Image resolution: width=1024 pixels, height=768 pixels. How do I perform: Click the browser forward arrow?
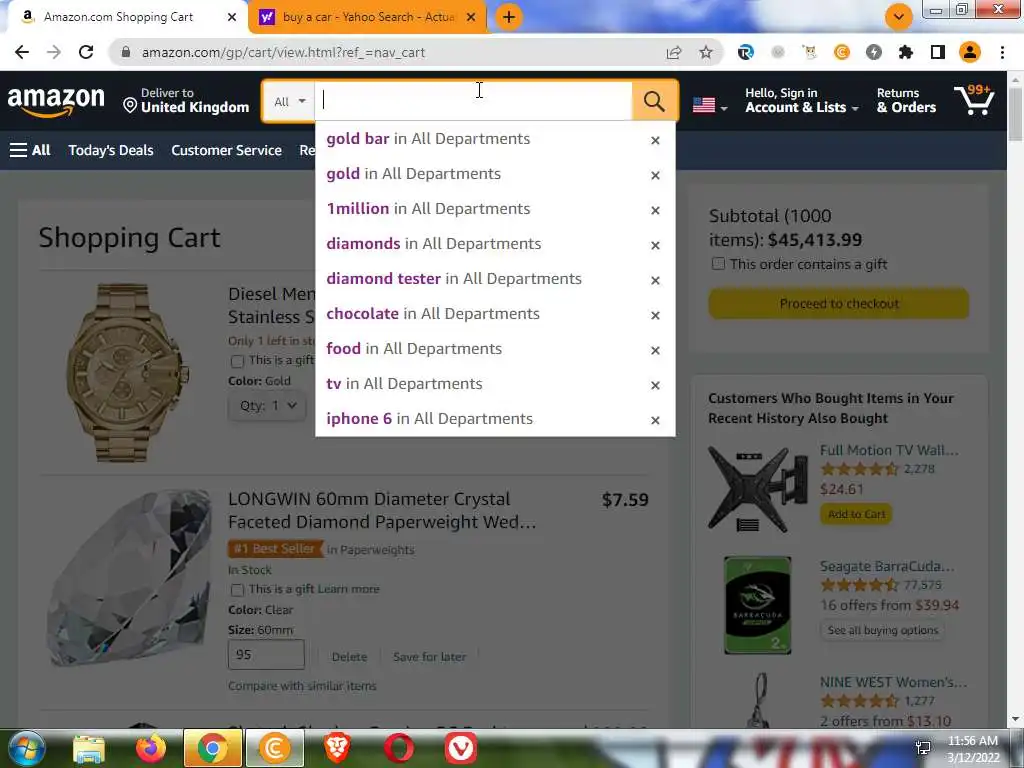(x=54, y=52)
